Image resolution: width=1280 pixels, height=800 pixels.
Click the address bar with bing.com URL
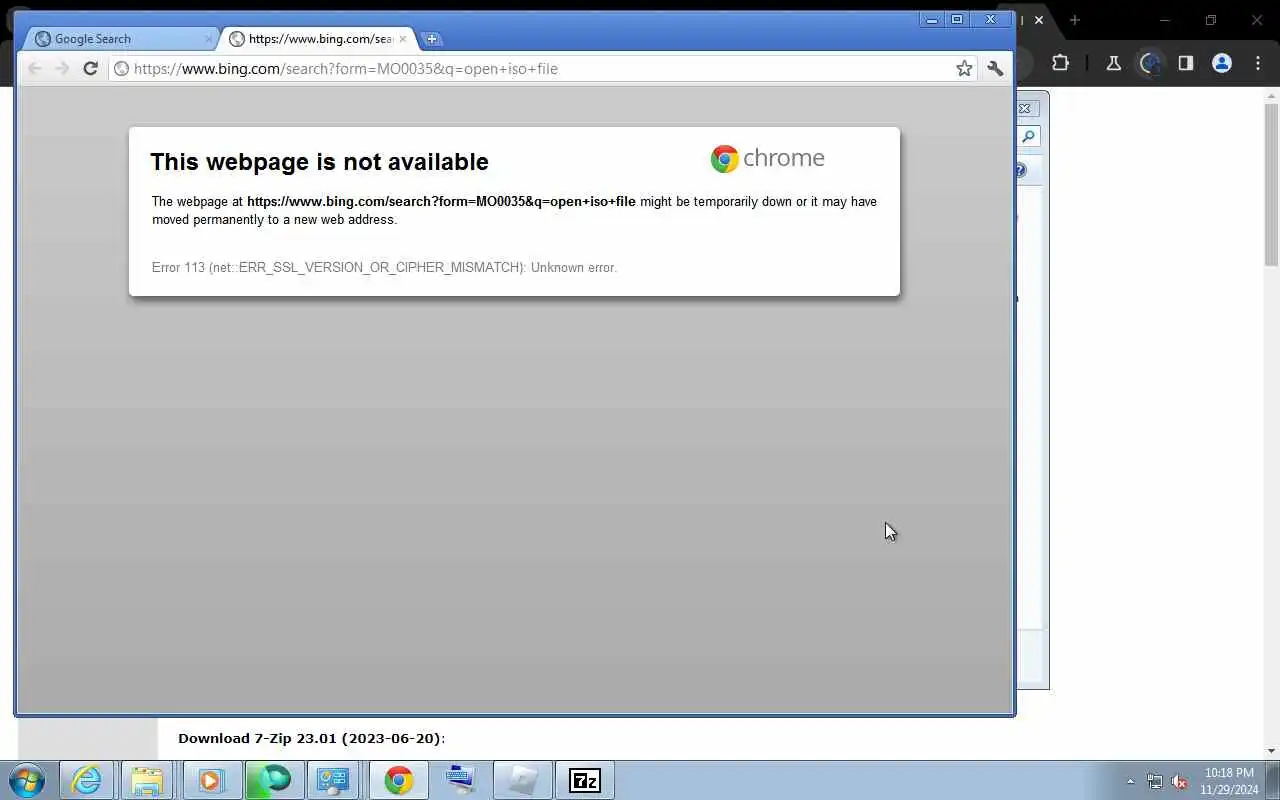pyautogui.click(x=530, y=68)
